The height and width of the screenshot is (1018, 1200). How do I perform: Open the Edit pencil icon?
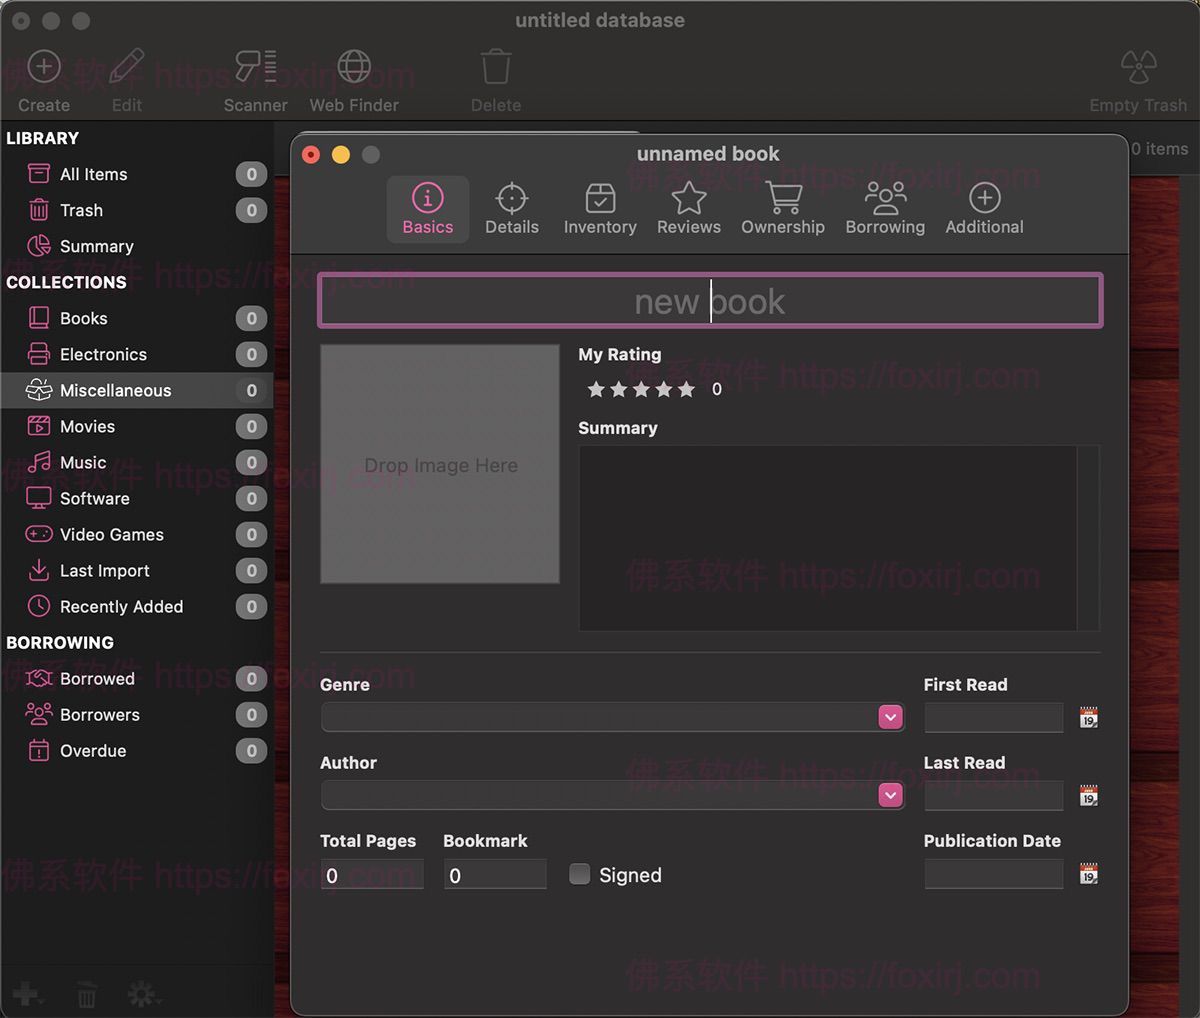tap(126, 66)
